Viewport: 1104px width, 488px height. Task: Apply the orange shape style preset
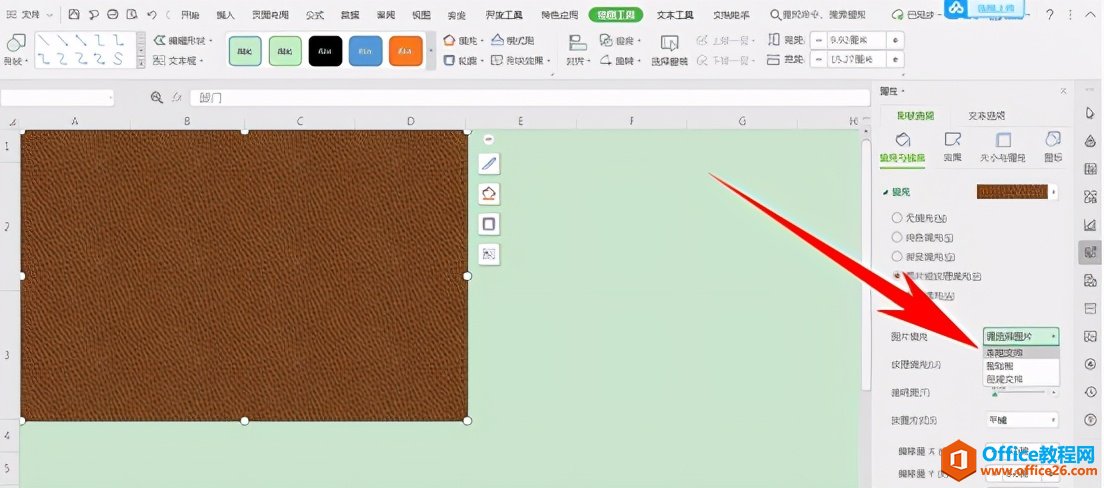click(x=406, y=51)
